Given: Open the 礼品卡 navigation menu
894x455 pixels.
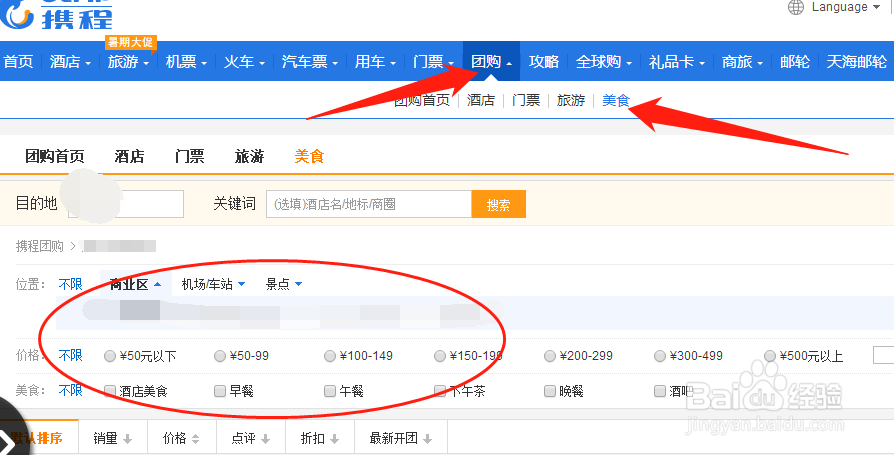Looking at the screenshot, I should (677, 62).
